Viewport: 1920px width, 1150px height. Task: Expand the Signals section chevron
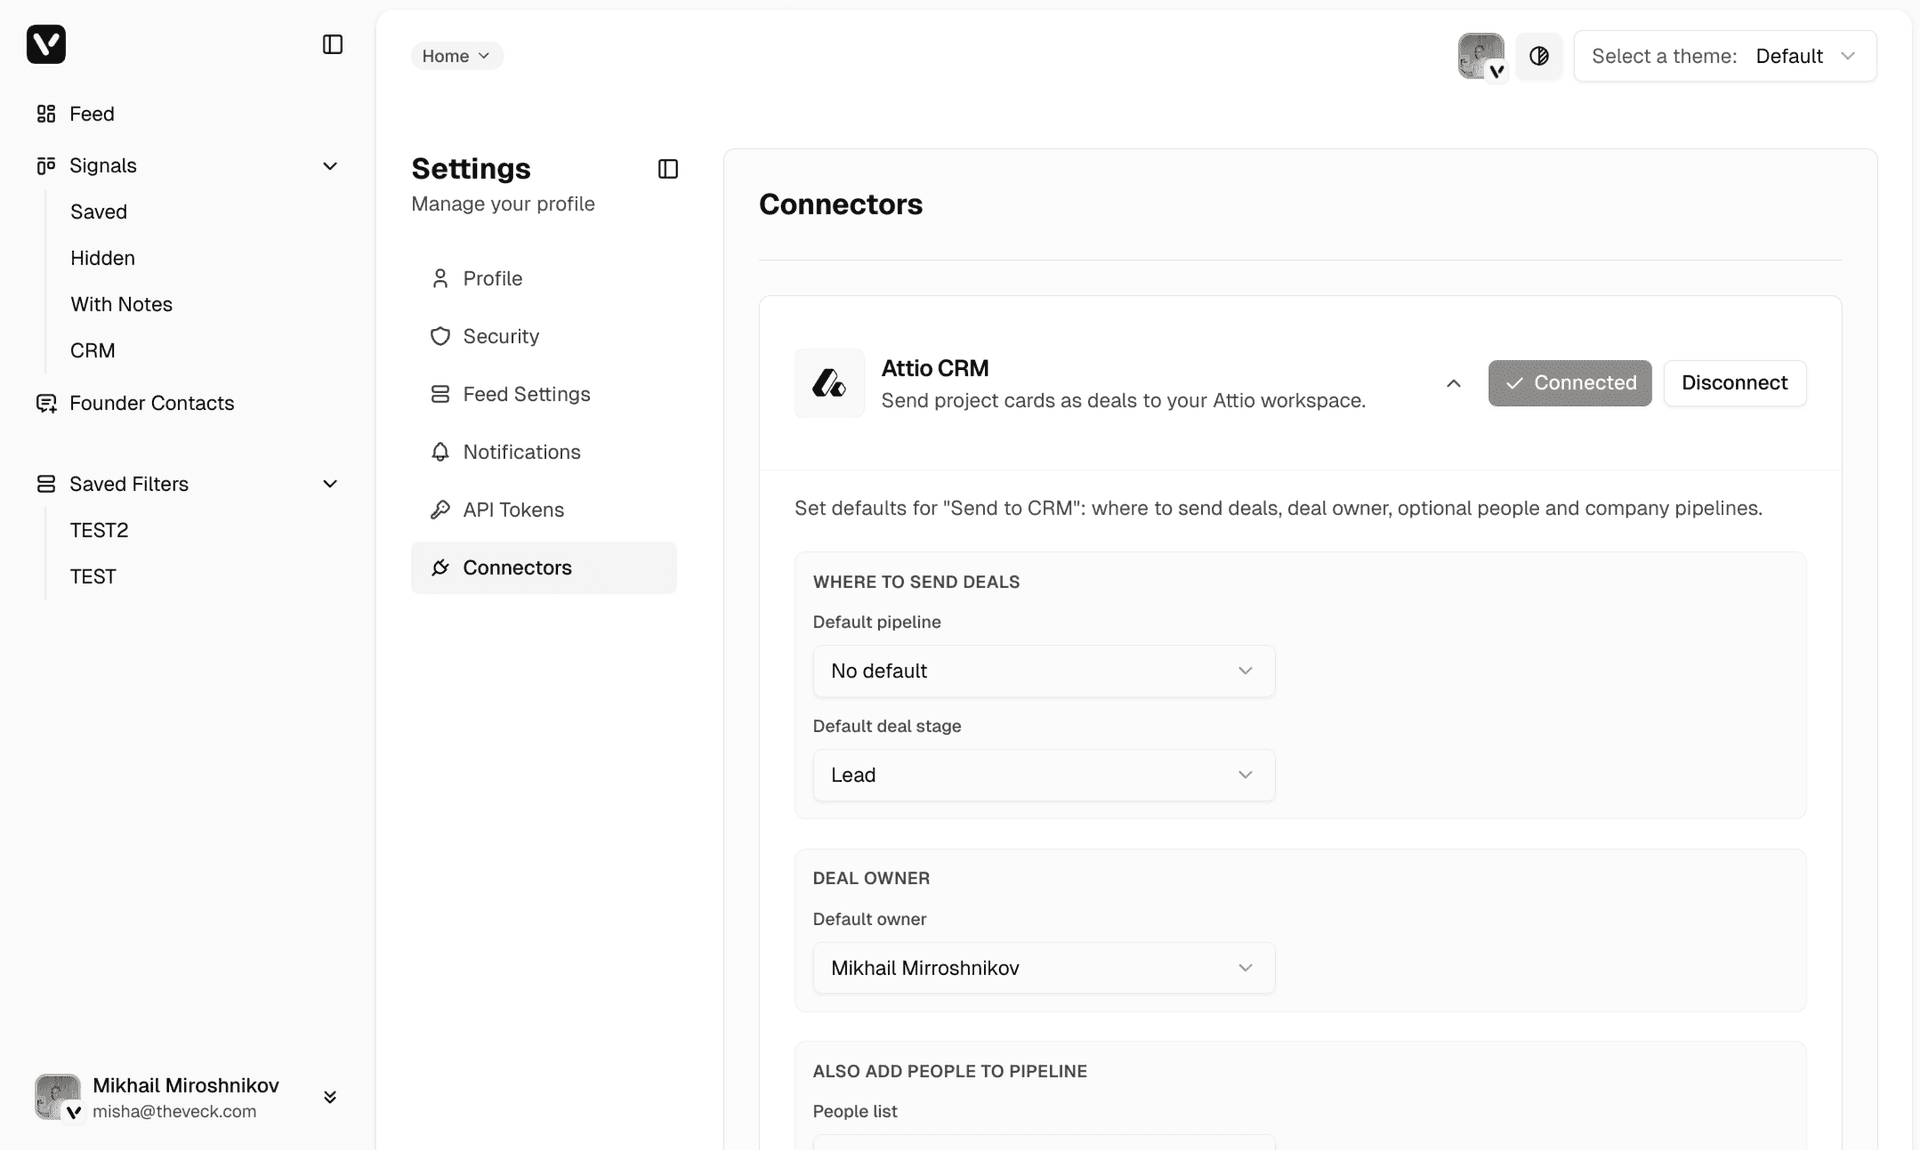pos(330,165)
